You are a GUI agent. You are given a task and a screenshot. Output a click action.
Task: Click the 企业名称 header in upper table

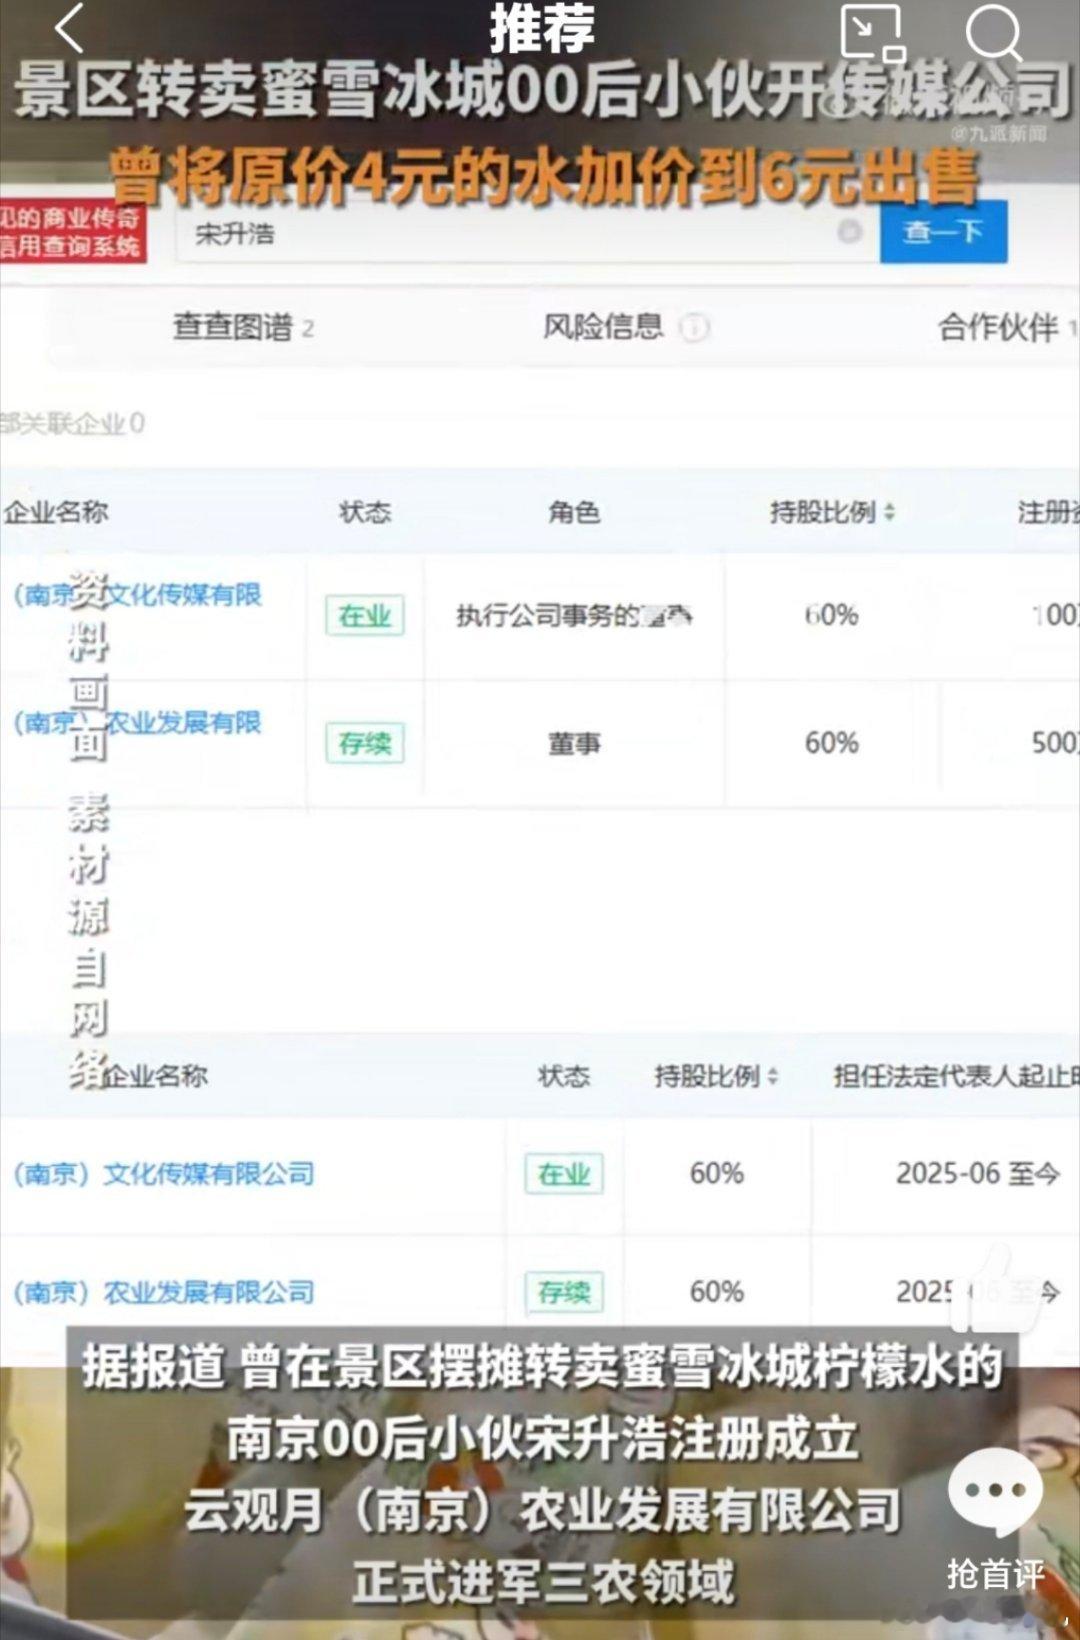(56, 512)
